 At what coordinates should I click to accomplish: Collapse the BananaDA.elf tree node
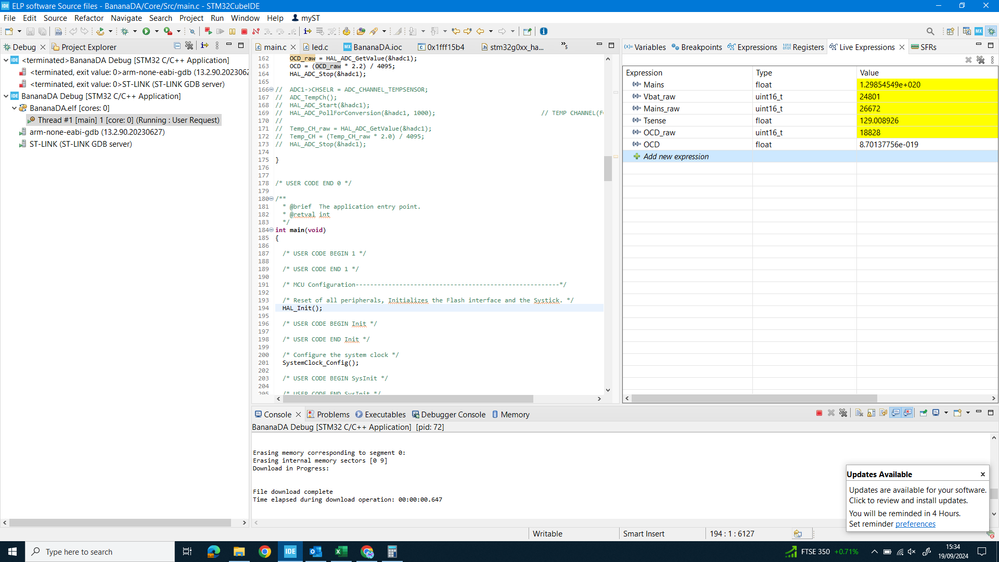(14, 108)
